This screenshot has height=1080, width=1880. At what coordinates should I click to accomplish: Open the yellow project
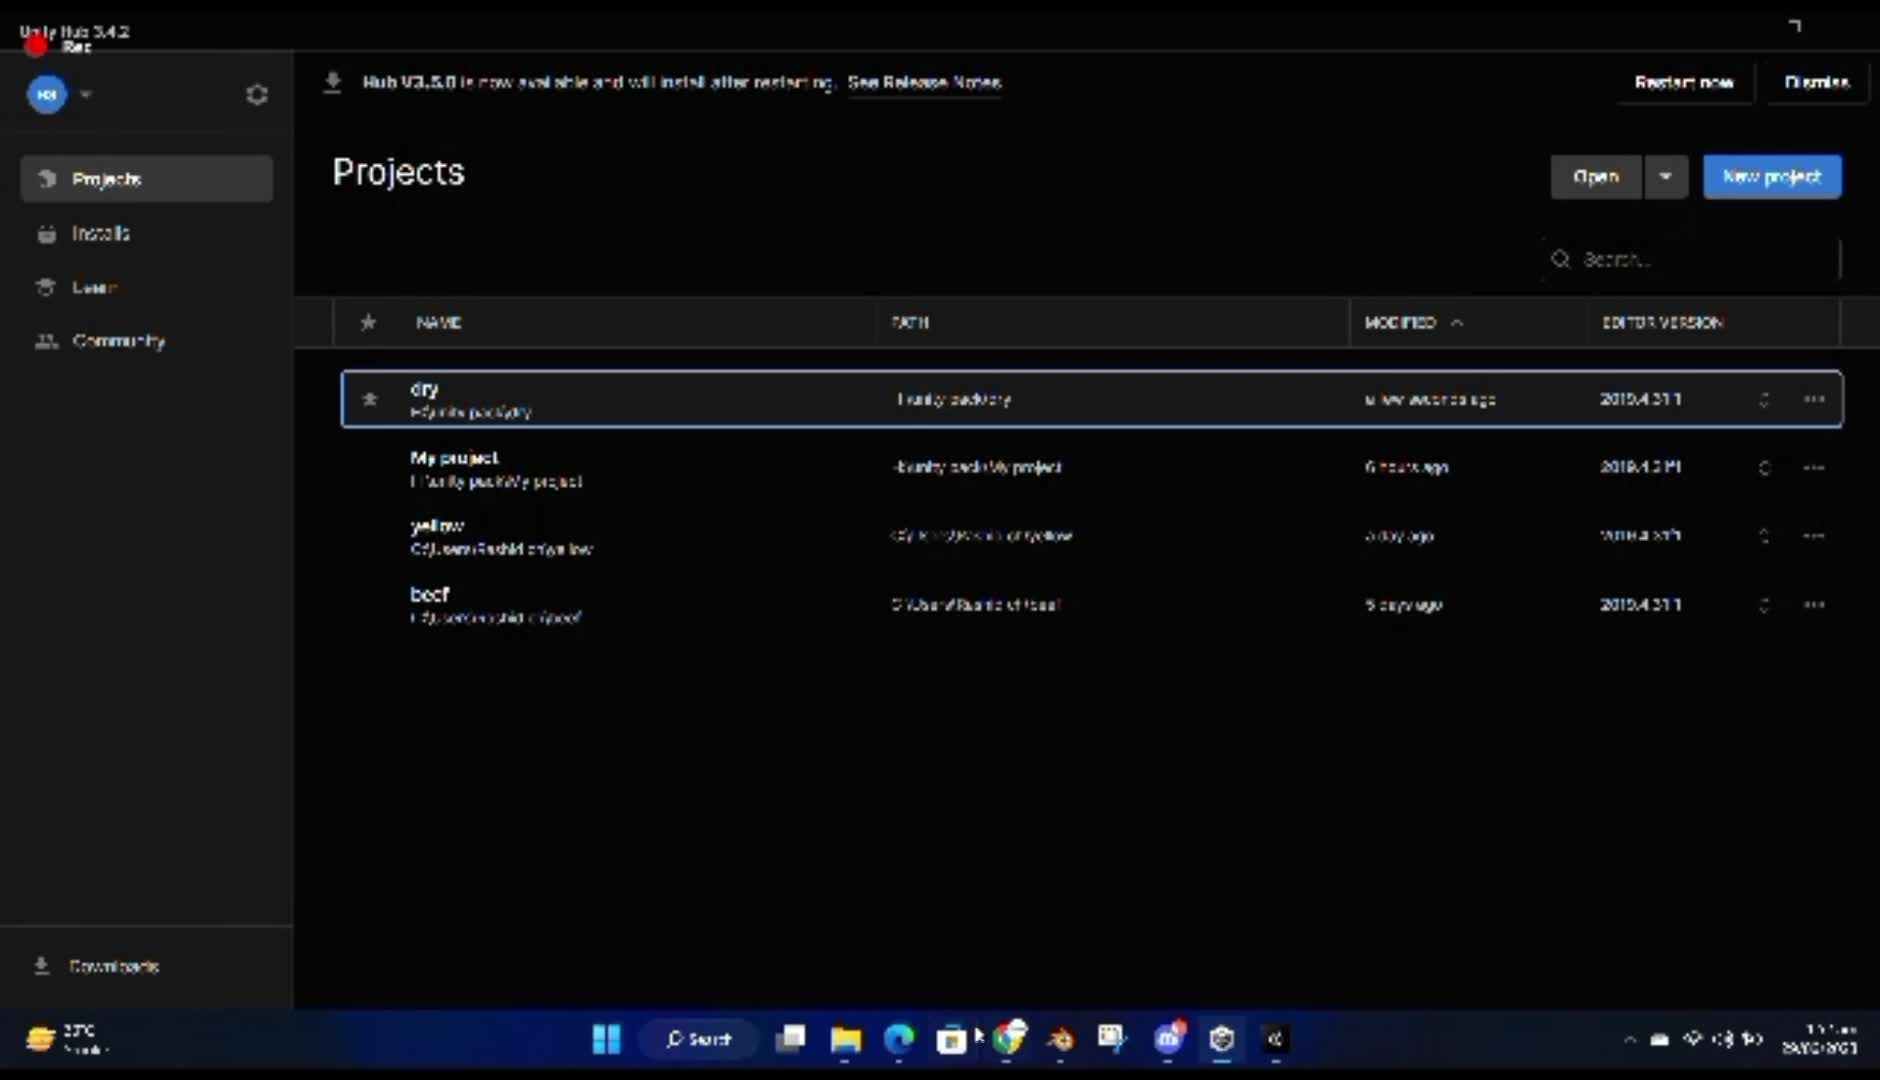pos(1091,536)
